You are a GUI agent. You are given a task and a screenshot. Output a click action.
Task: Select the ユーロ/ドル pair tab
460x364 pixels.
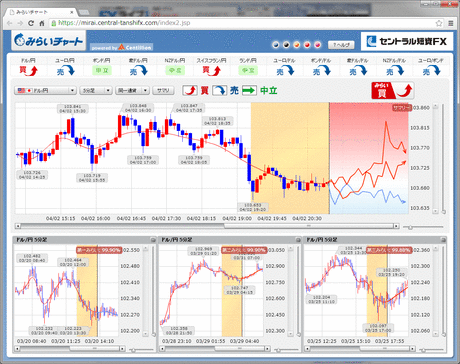pos(285,66)
